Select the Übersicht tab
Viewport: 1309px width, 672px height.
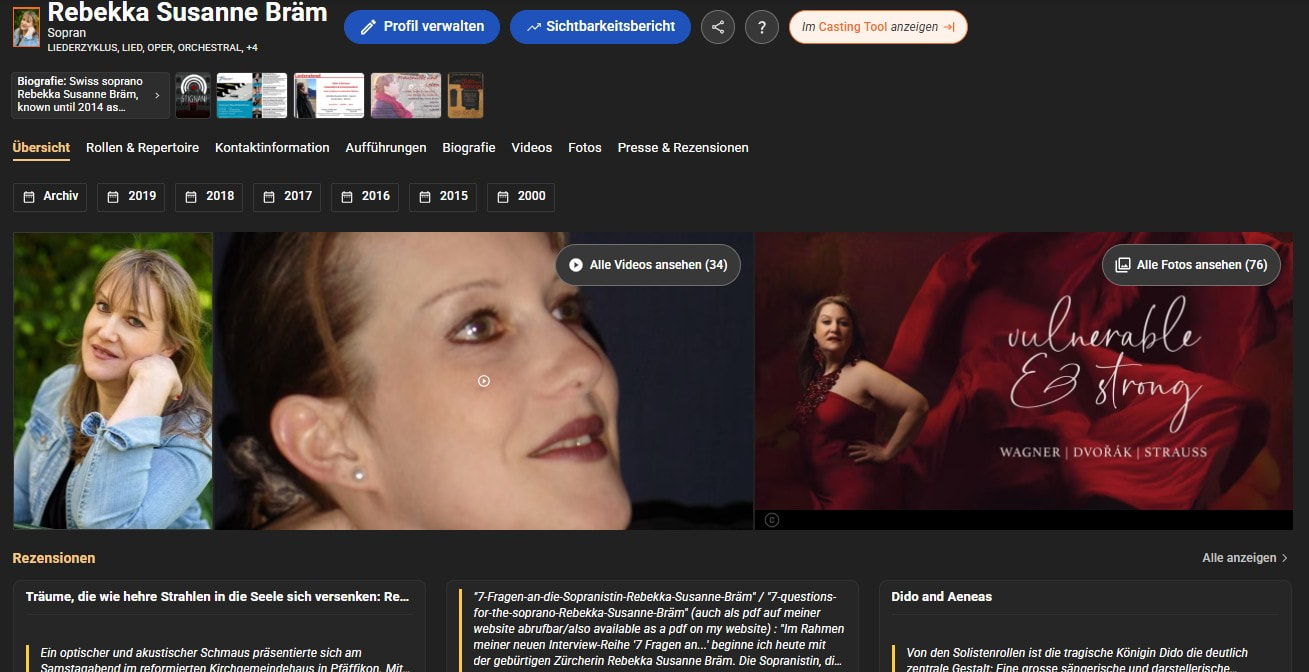[x=41, y=148]
